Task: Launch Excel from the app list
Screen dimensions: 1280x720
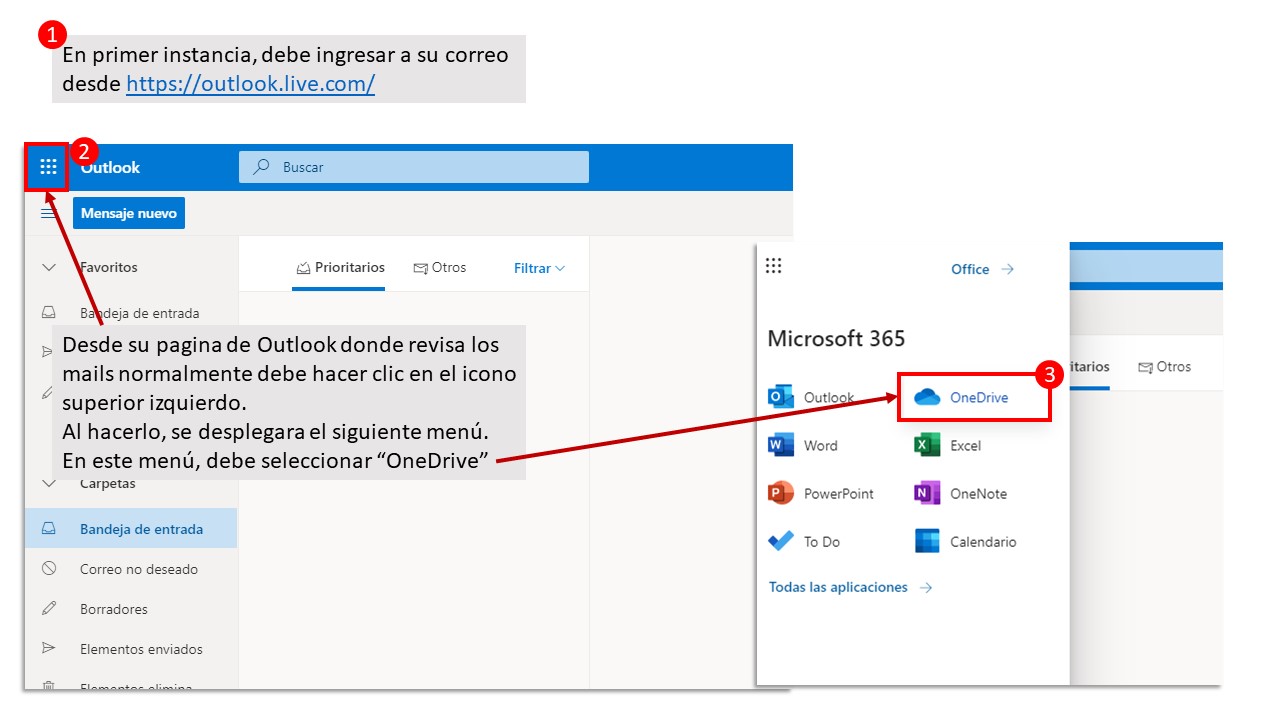Action: coord(948,445)
